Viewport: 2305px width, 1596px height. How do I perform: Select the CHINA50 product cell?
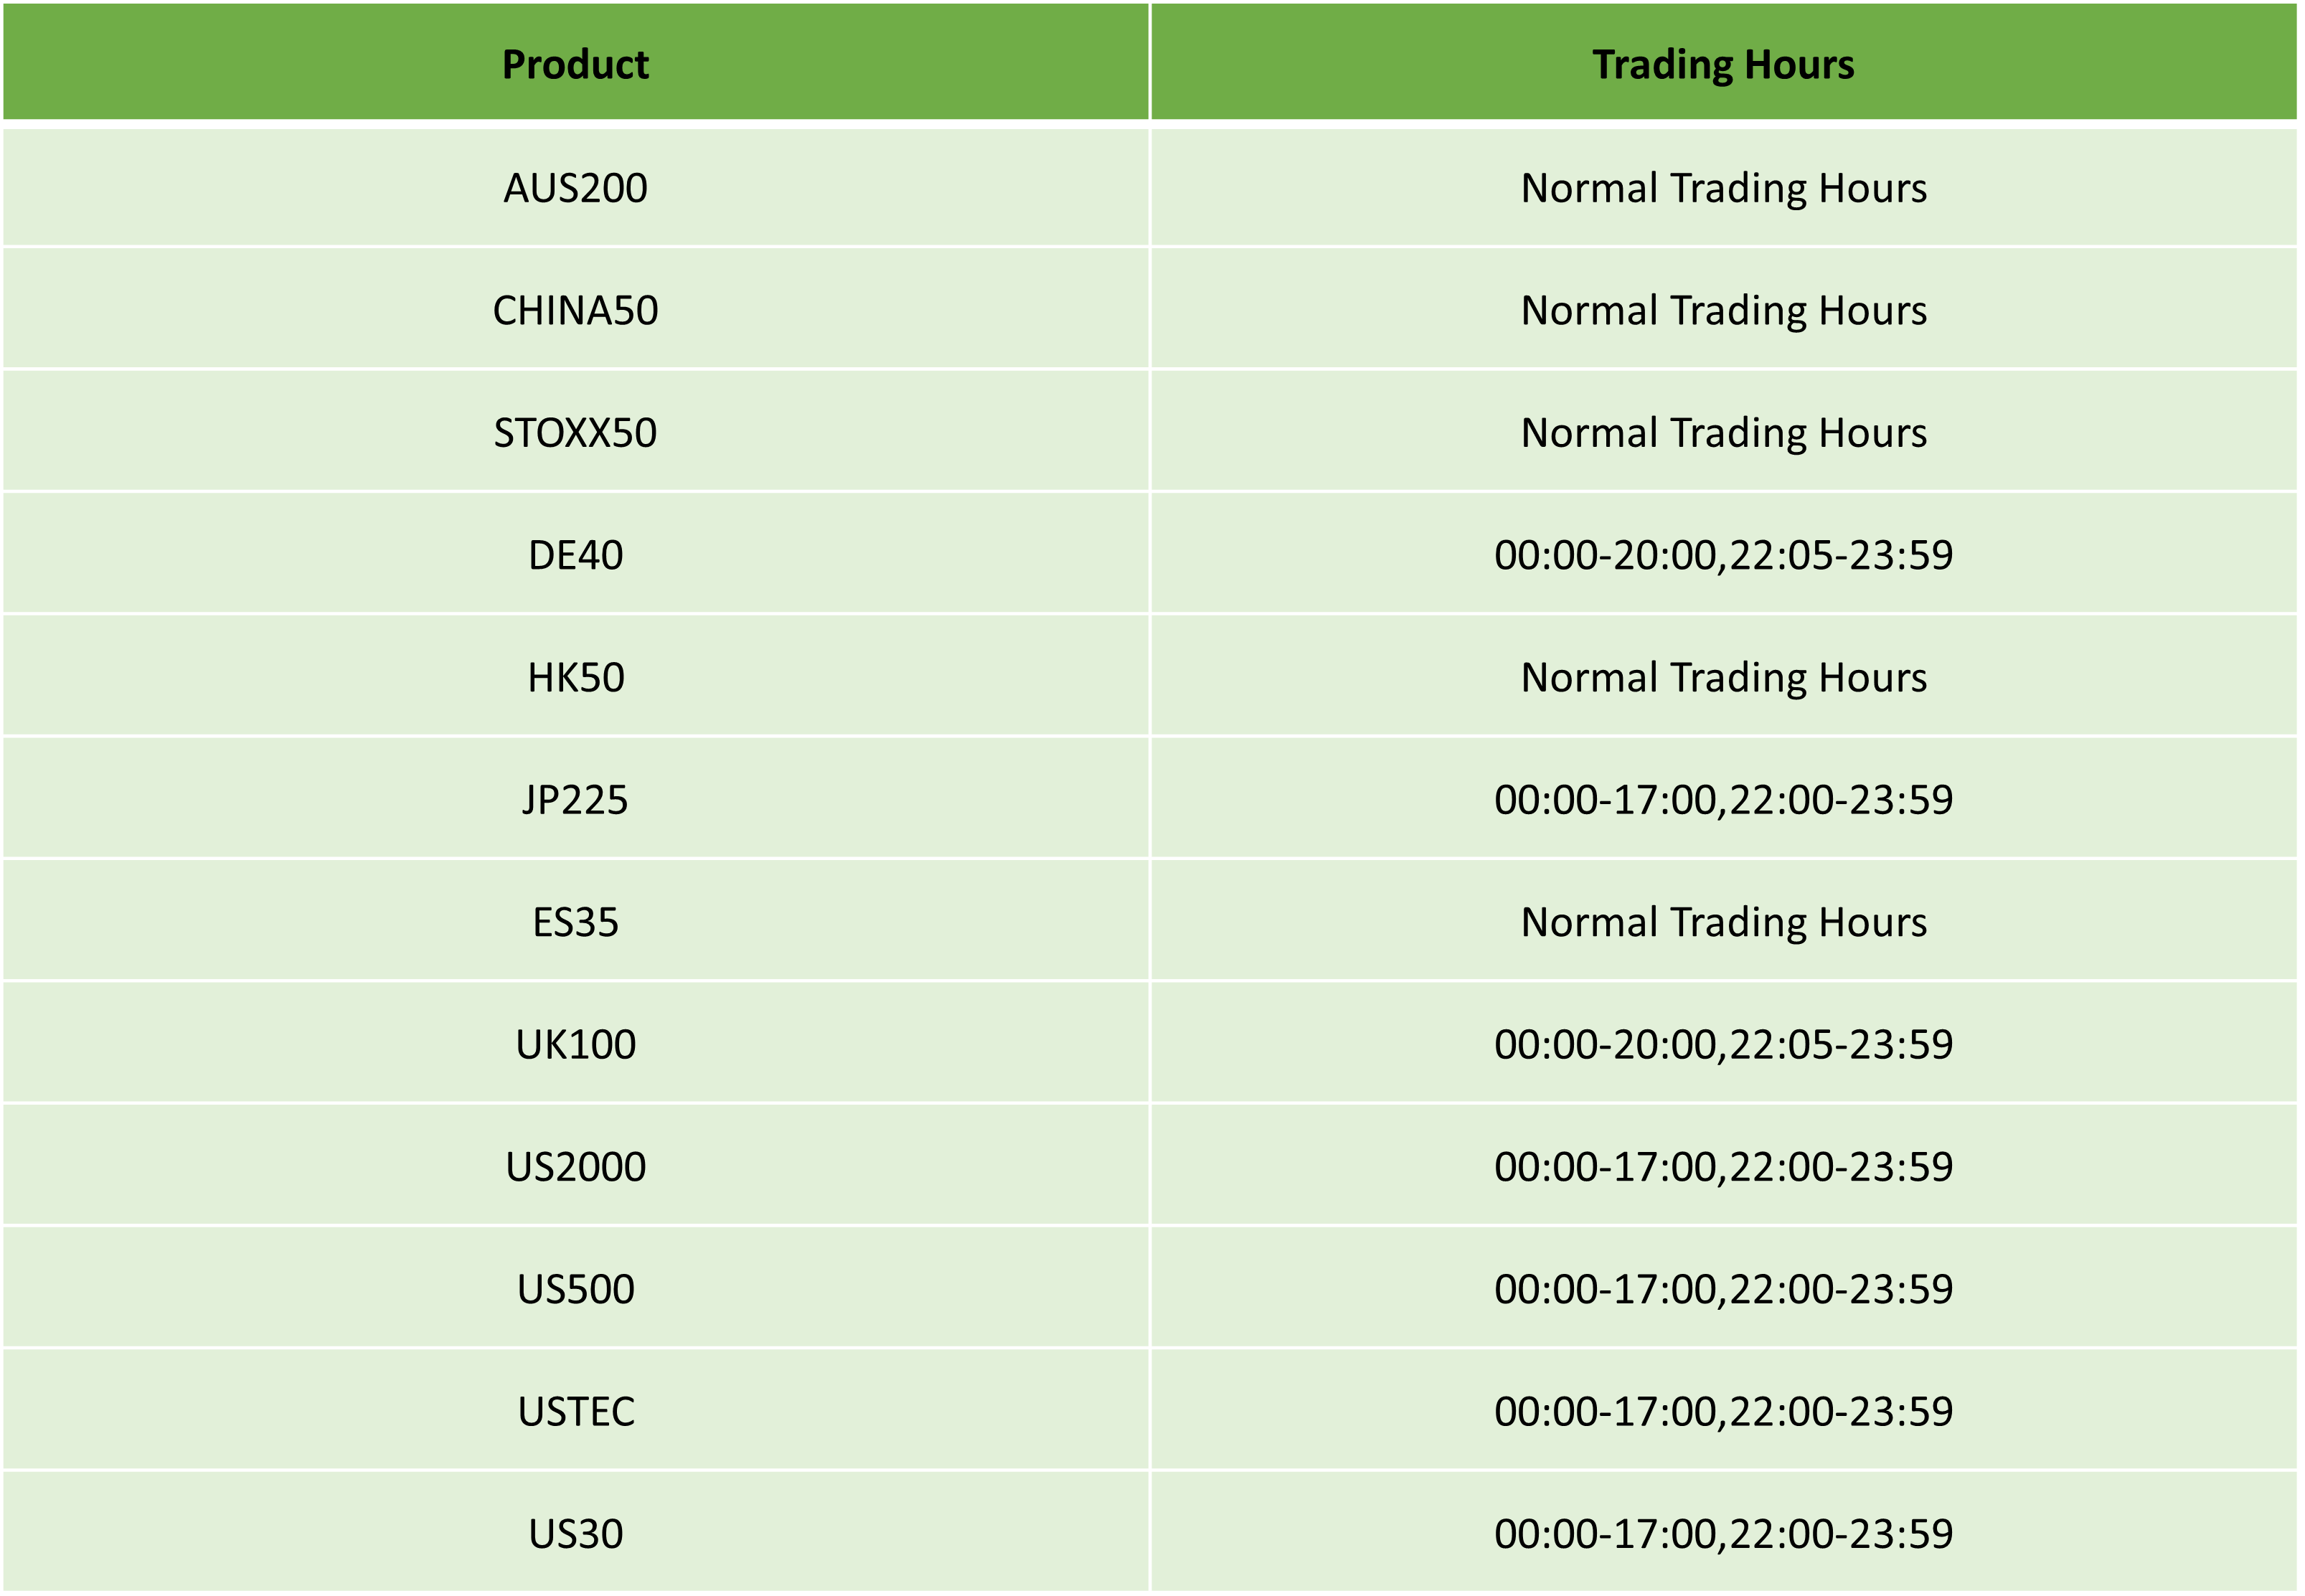tap(576, 310)
